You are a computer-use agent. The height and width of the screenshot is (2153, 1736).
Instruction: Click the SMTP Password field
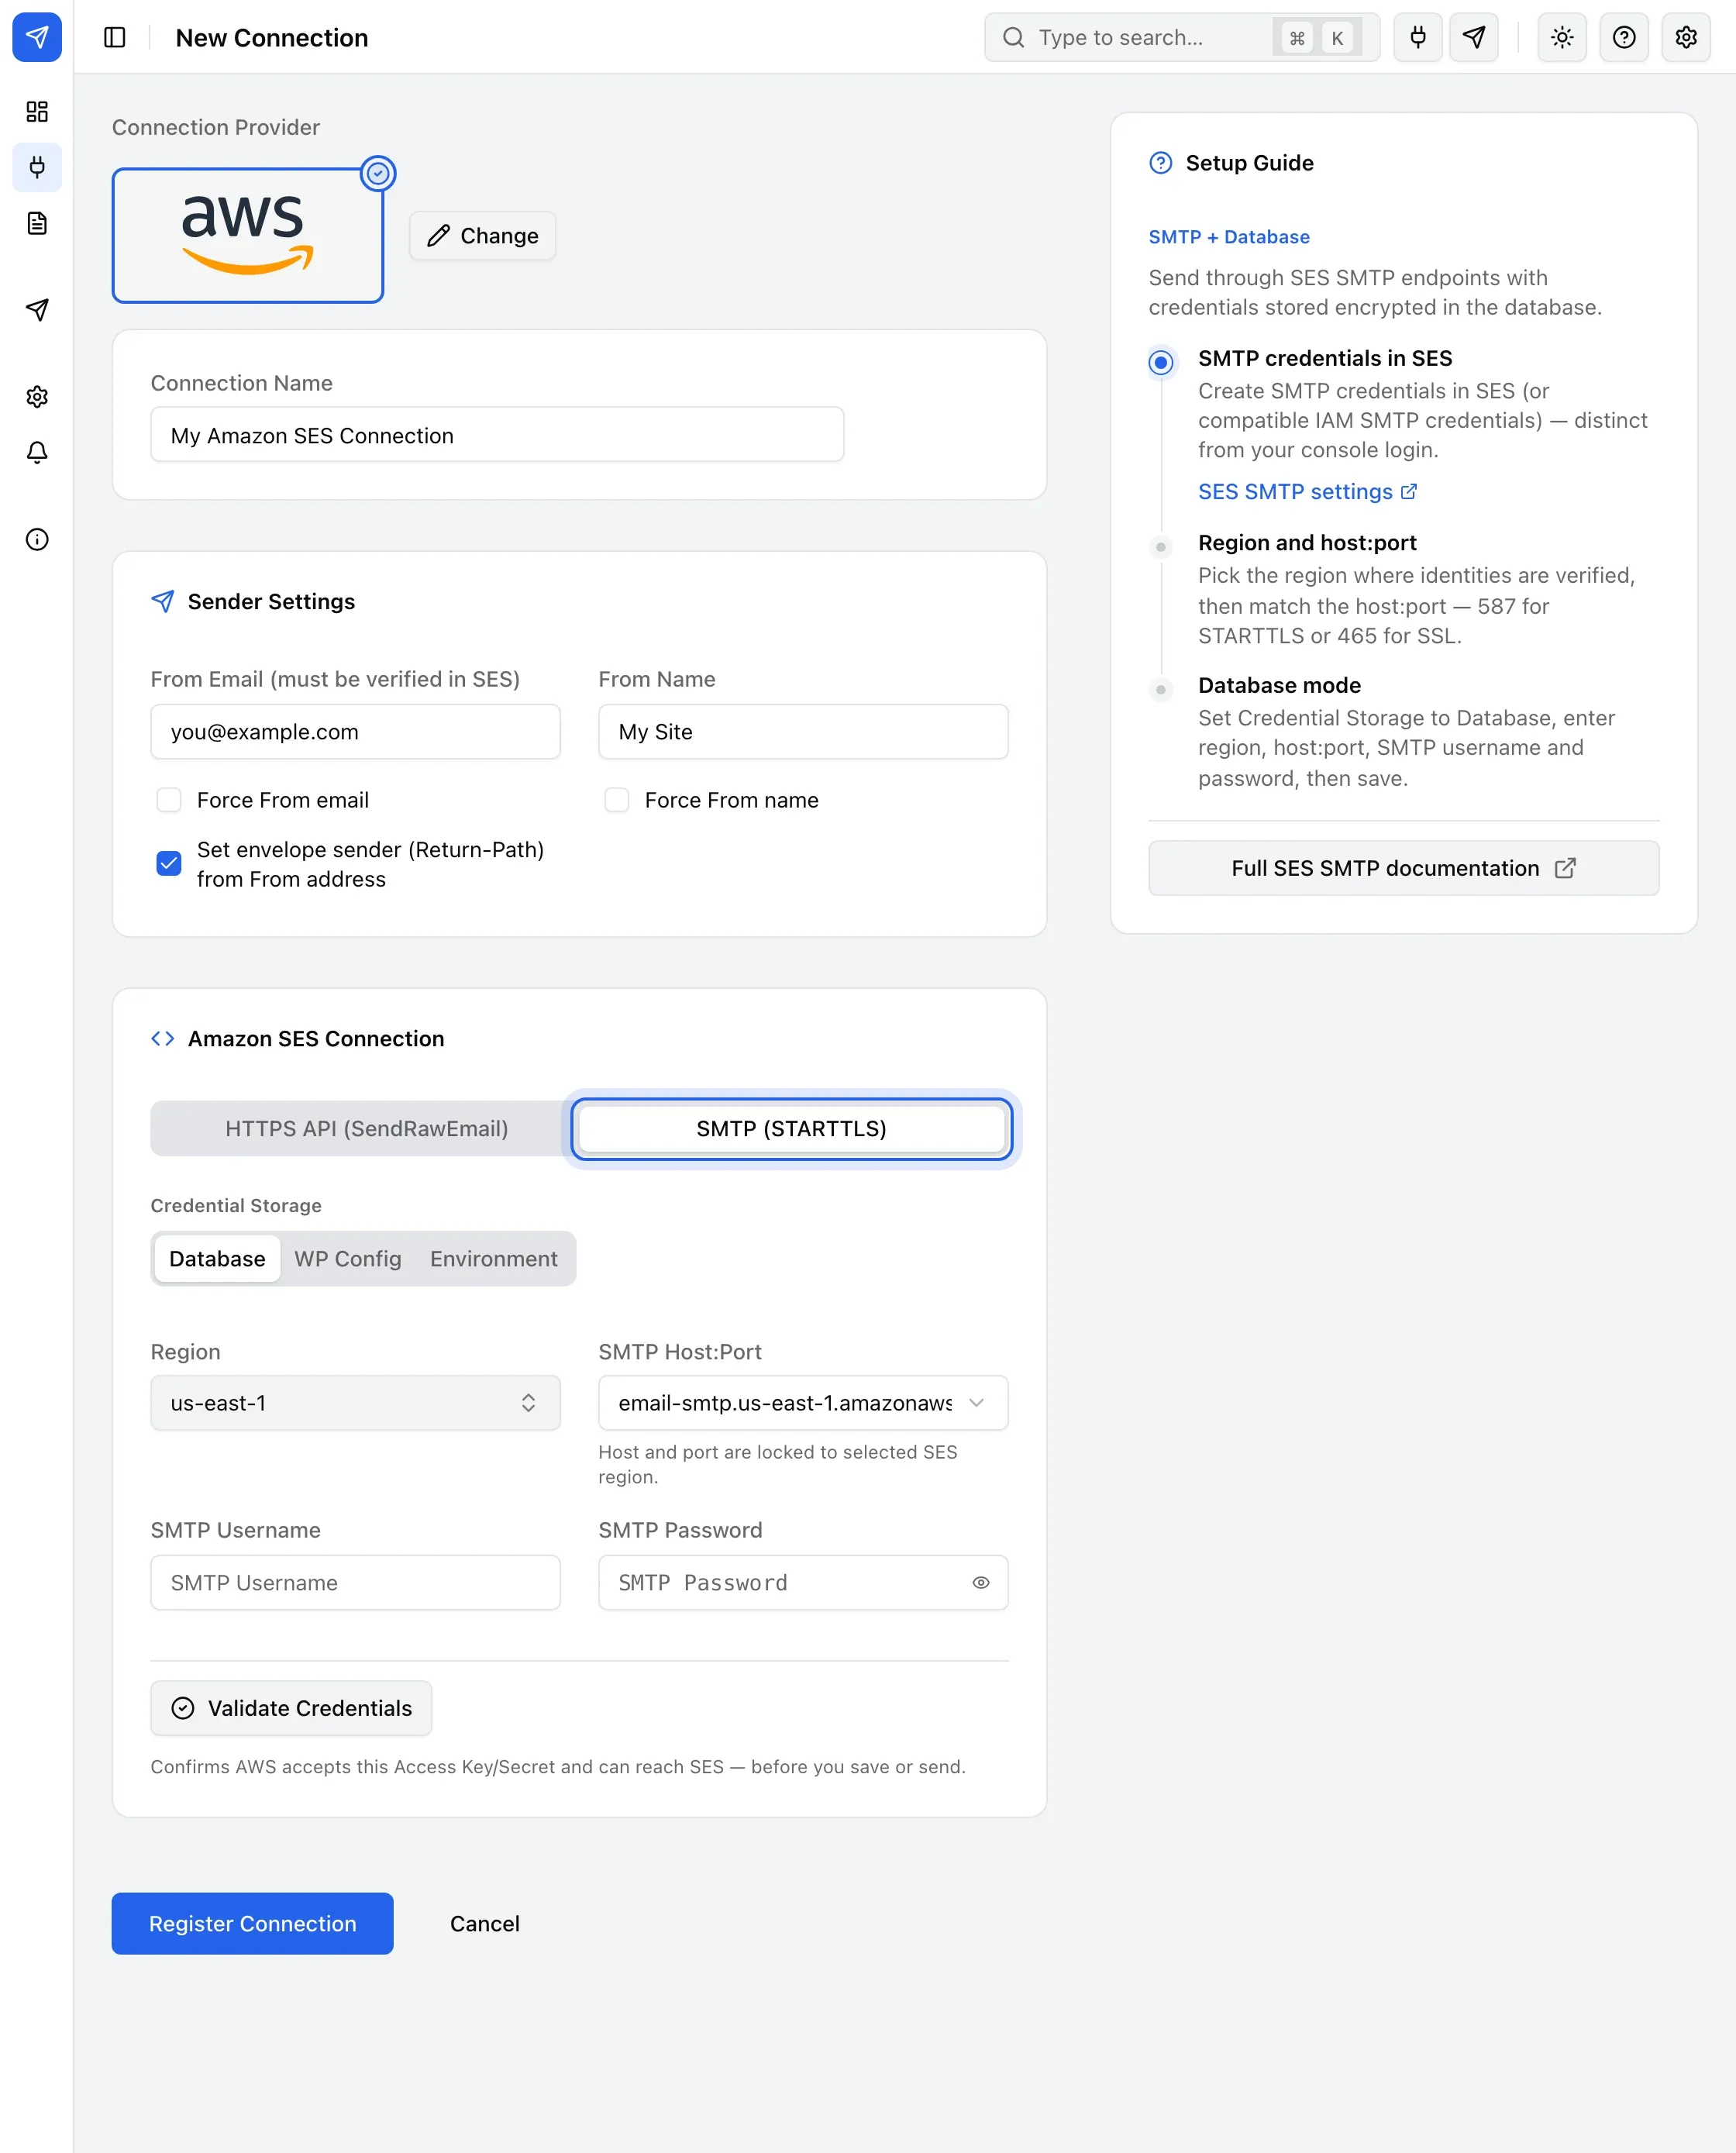point(803,1583)
